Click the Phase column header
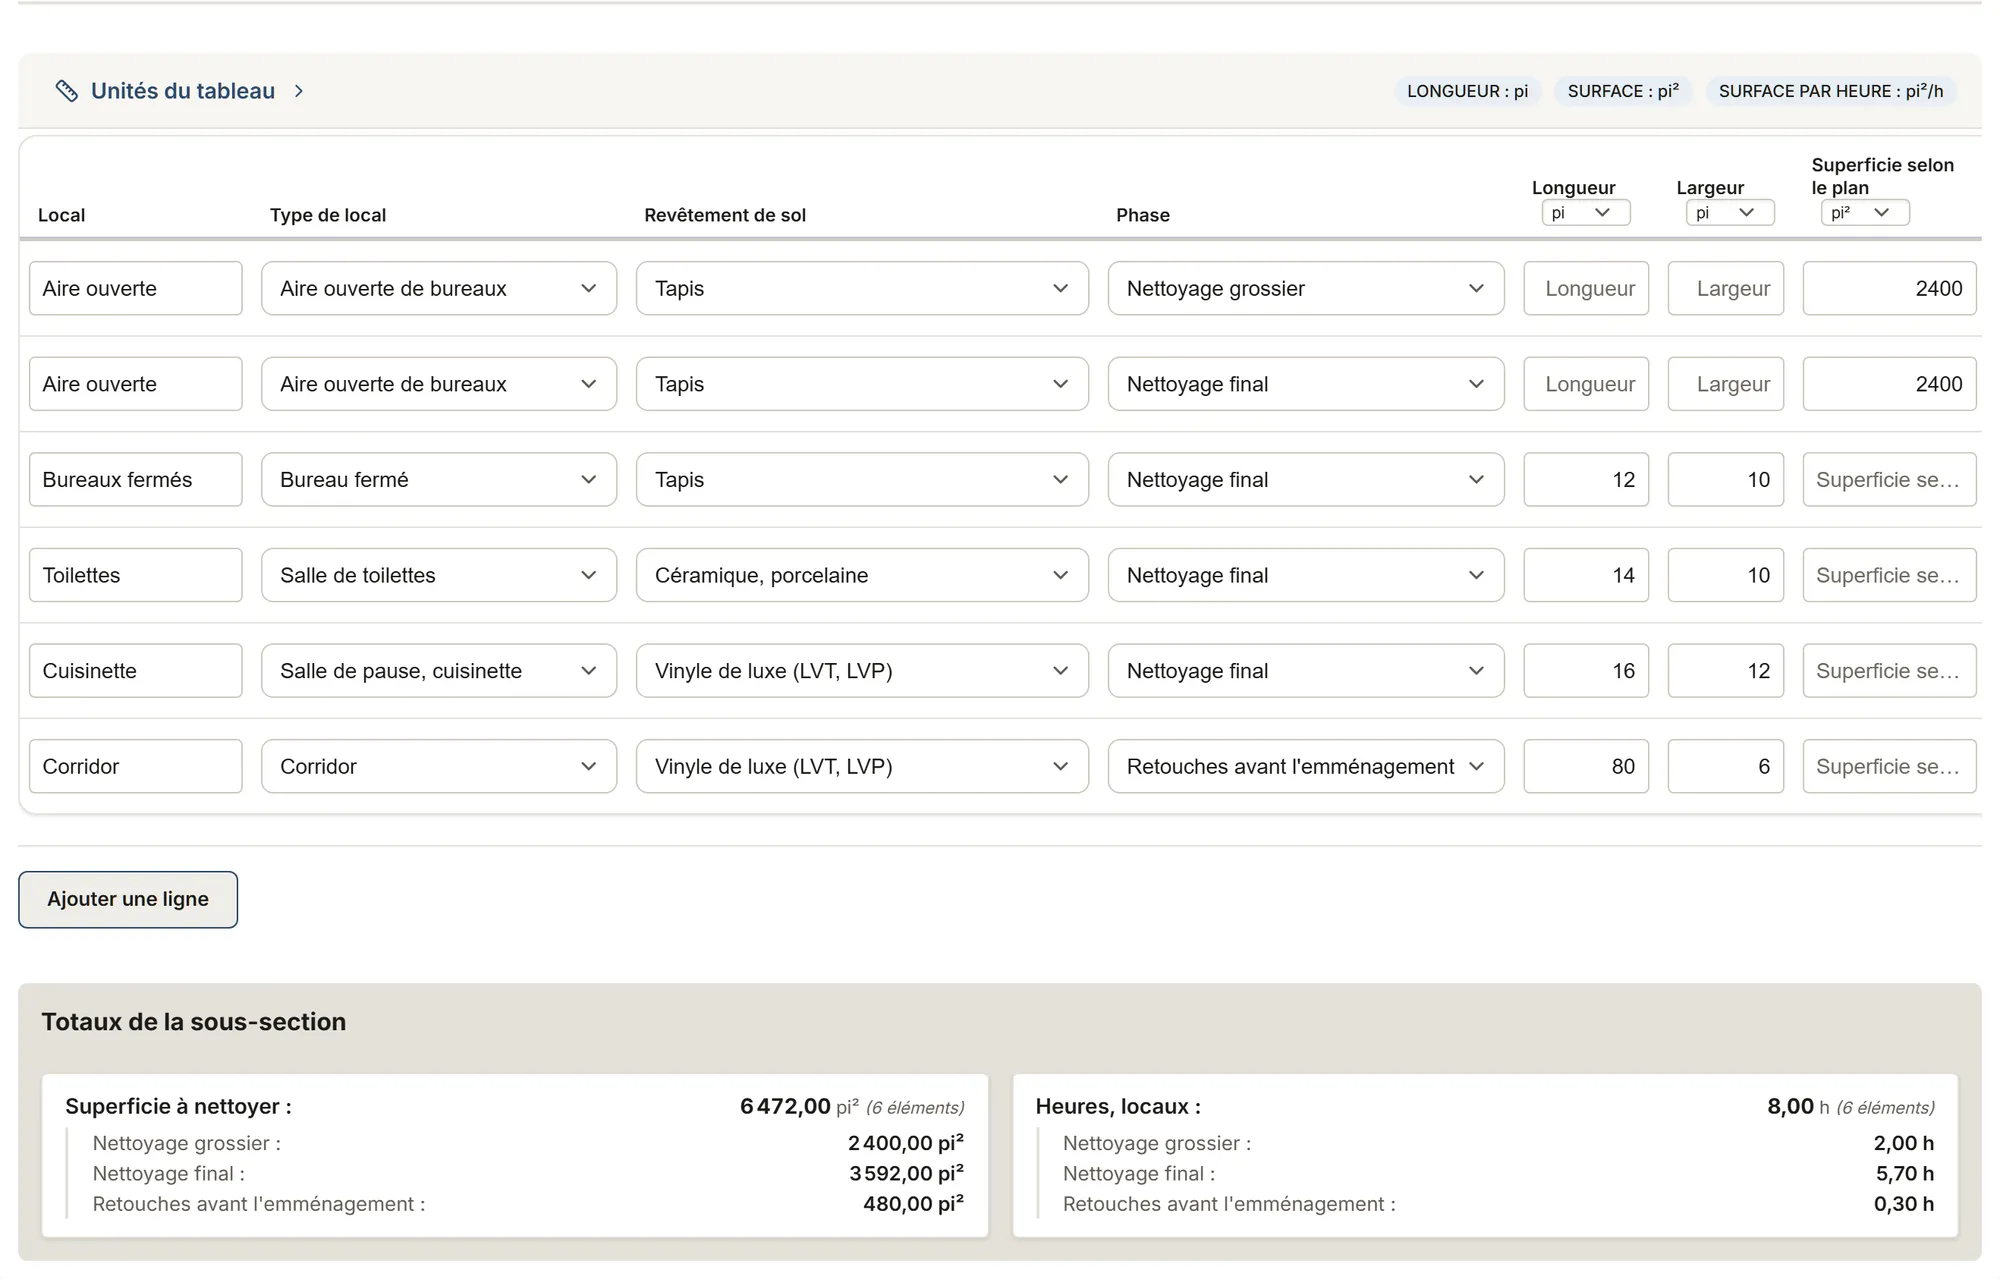This screenshot has width=2000, height=1279. (1143, 215)
